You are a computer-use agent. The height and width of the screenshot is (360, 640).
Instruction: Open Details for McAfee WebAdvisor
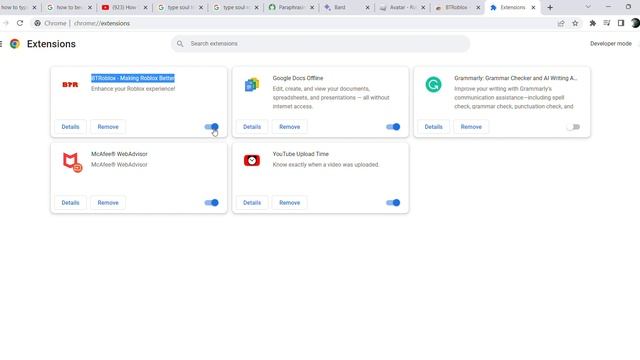(x=70, y=203)
